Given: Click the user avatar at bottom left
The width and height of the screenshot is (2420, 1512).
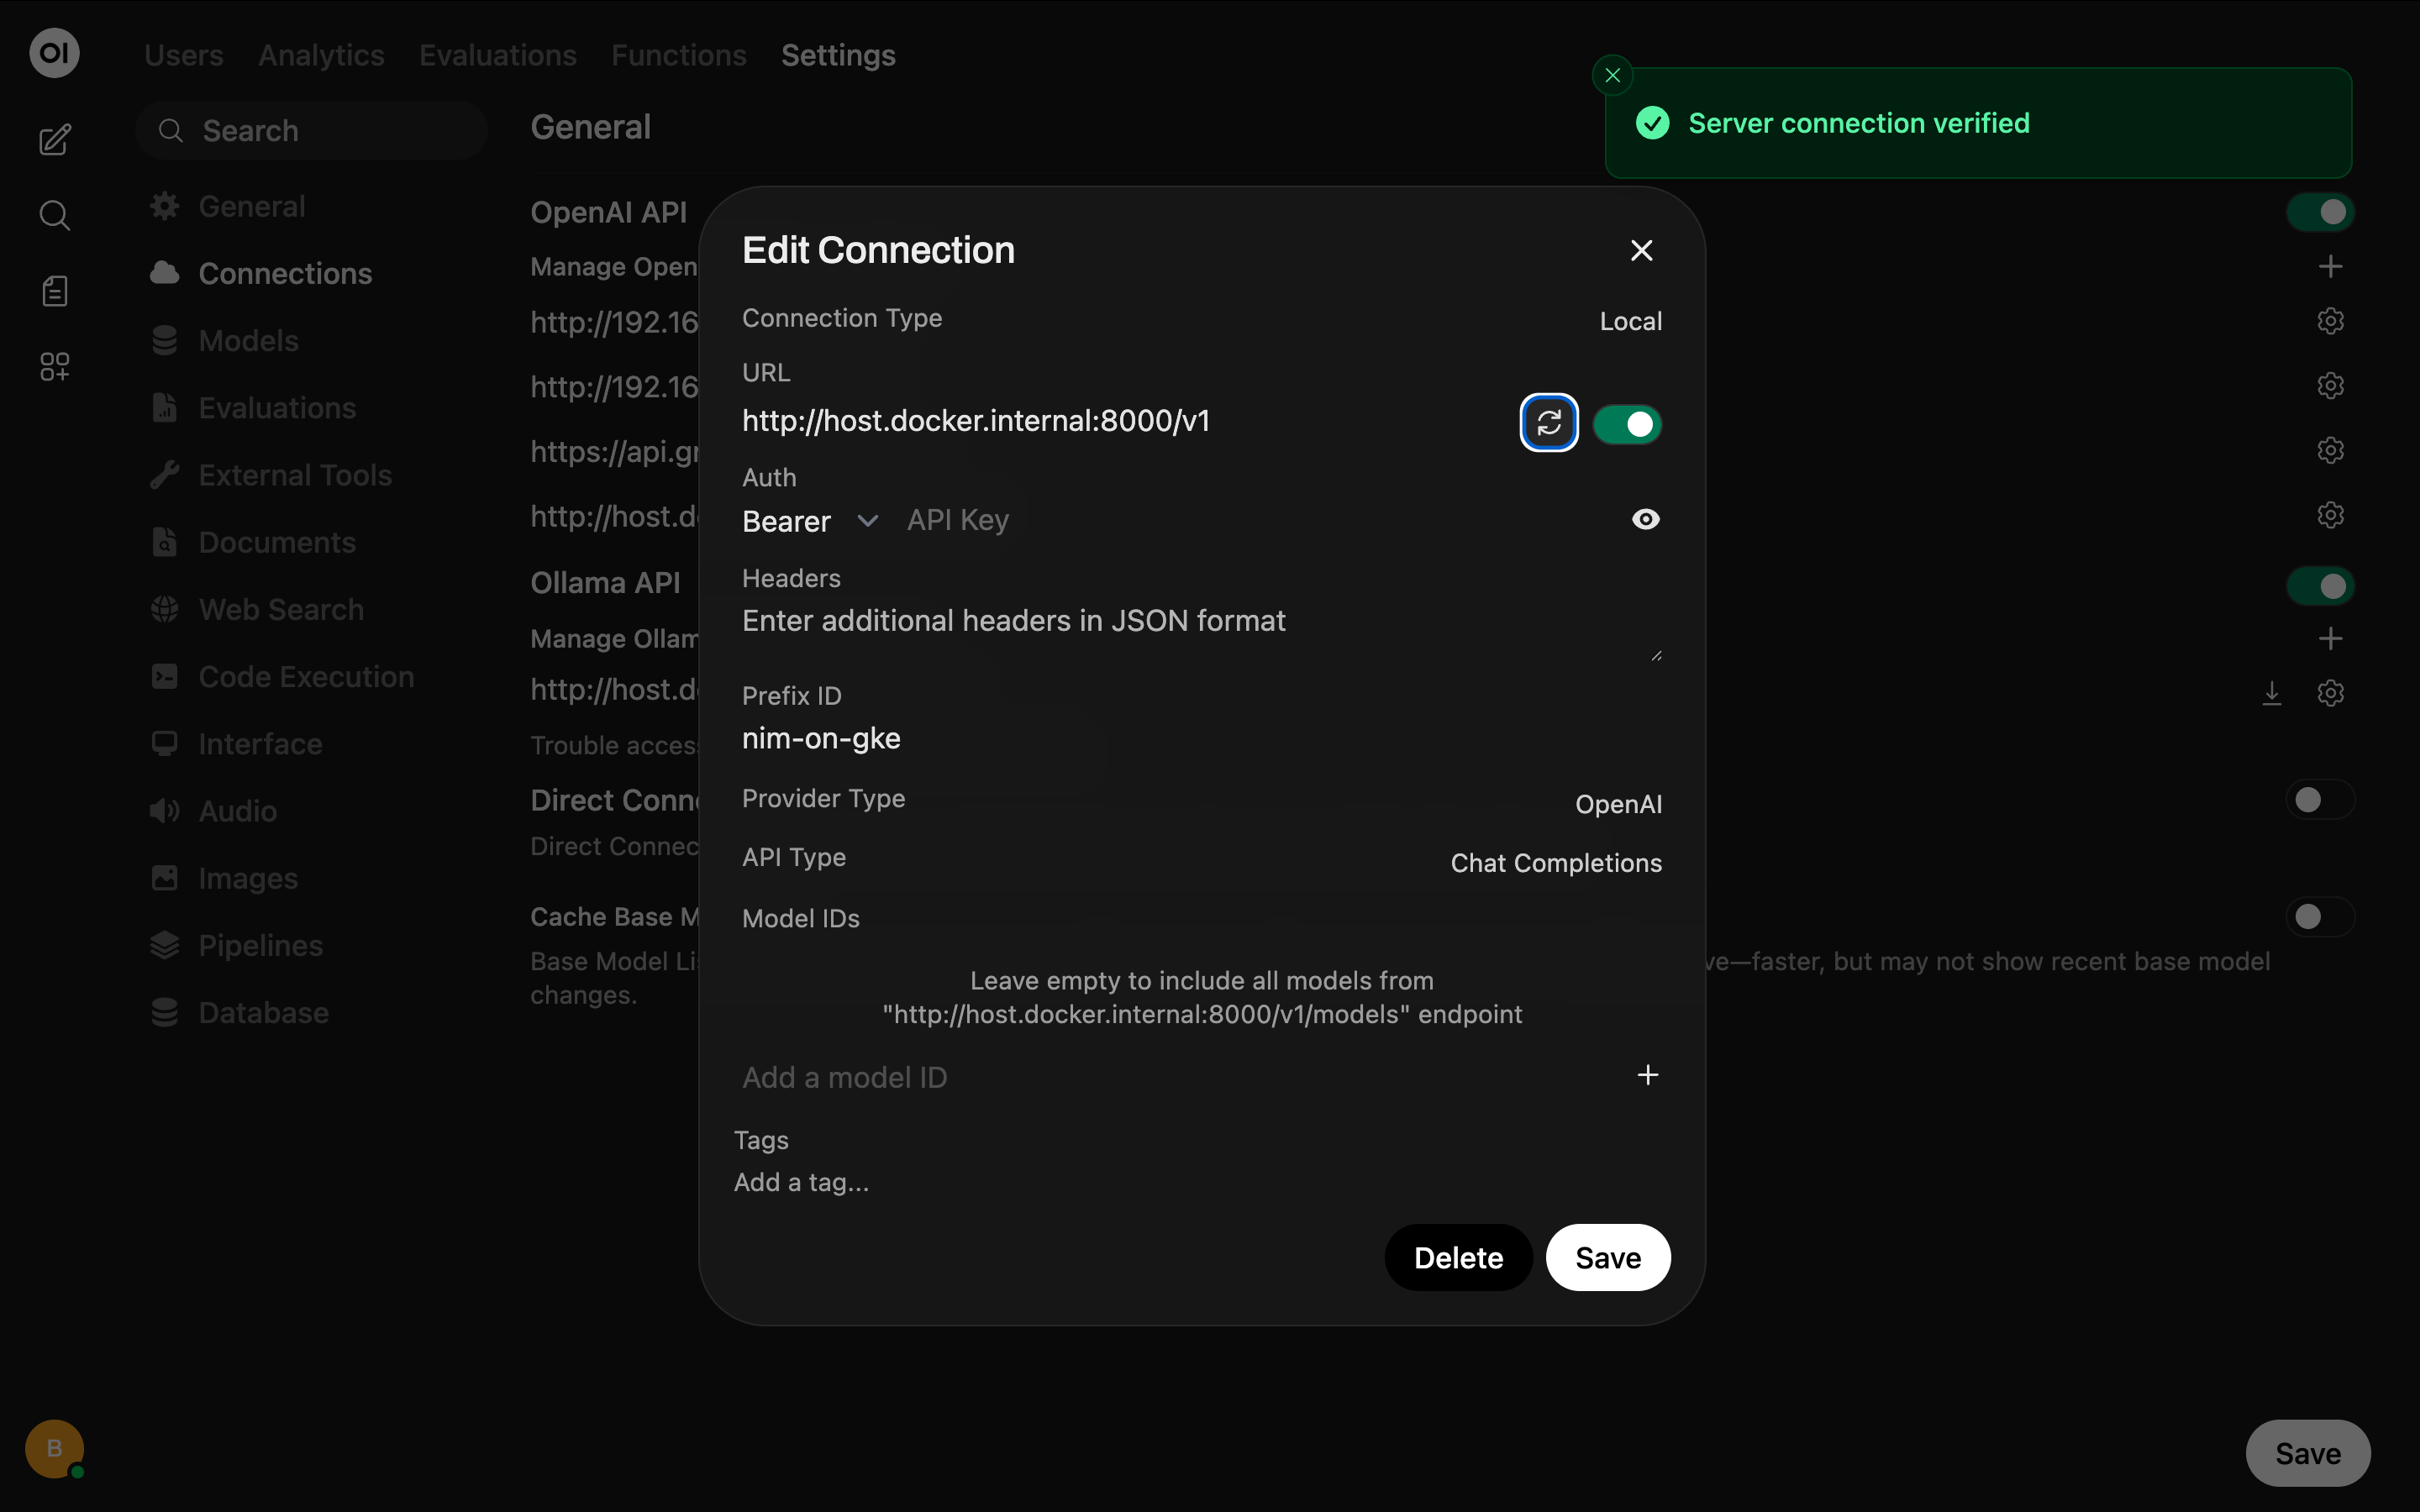Looking at the screenshot, I should 54,1449.
